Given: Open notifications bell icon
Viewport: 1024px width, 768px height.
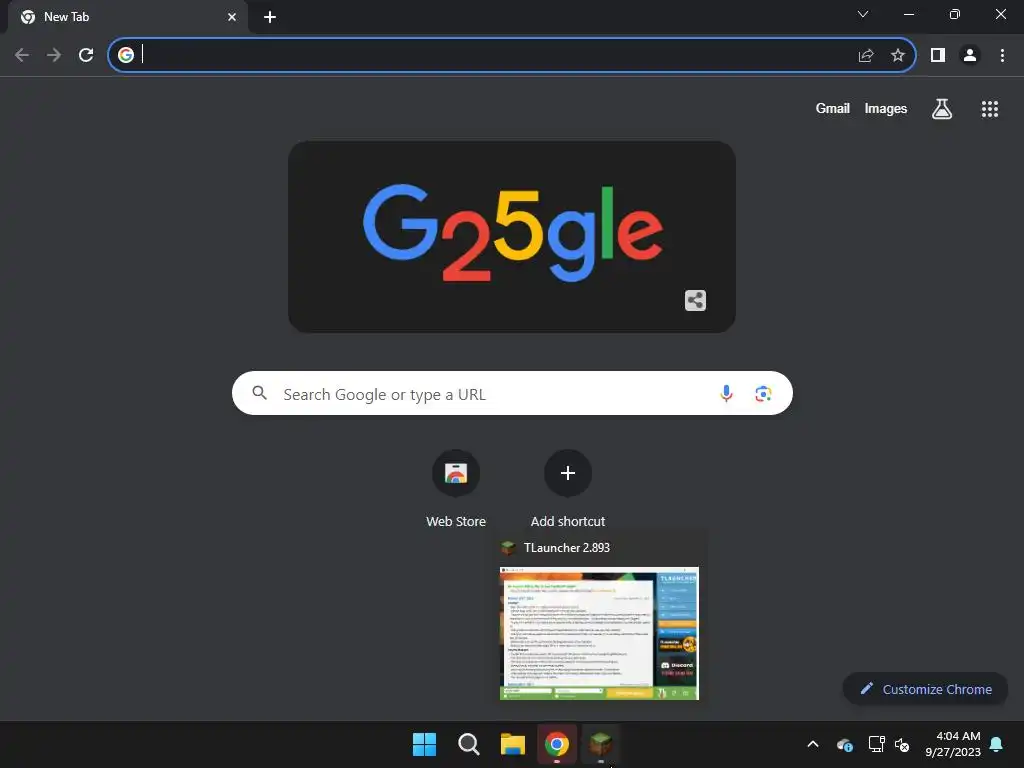Looking at the screenshot, I should [x=996, y=744].
